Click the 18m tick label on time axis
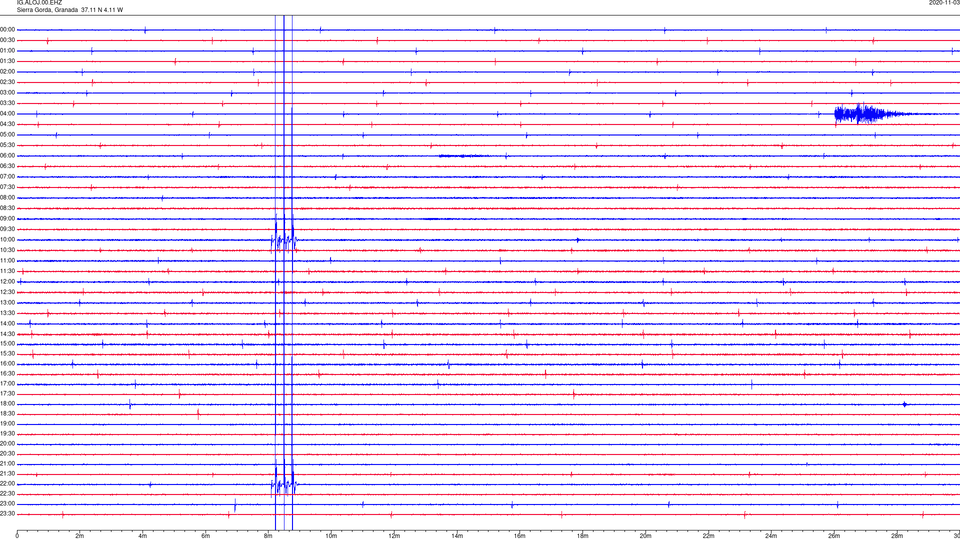The height and width of the screenshot is (540, 960). click(x=583, y=536)
